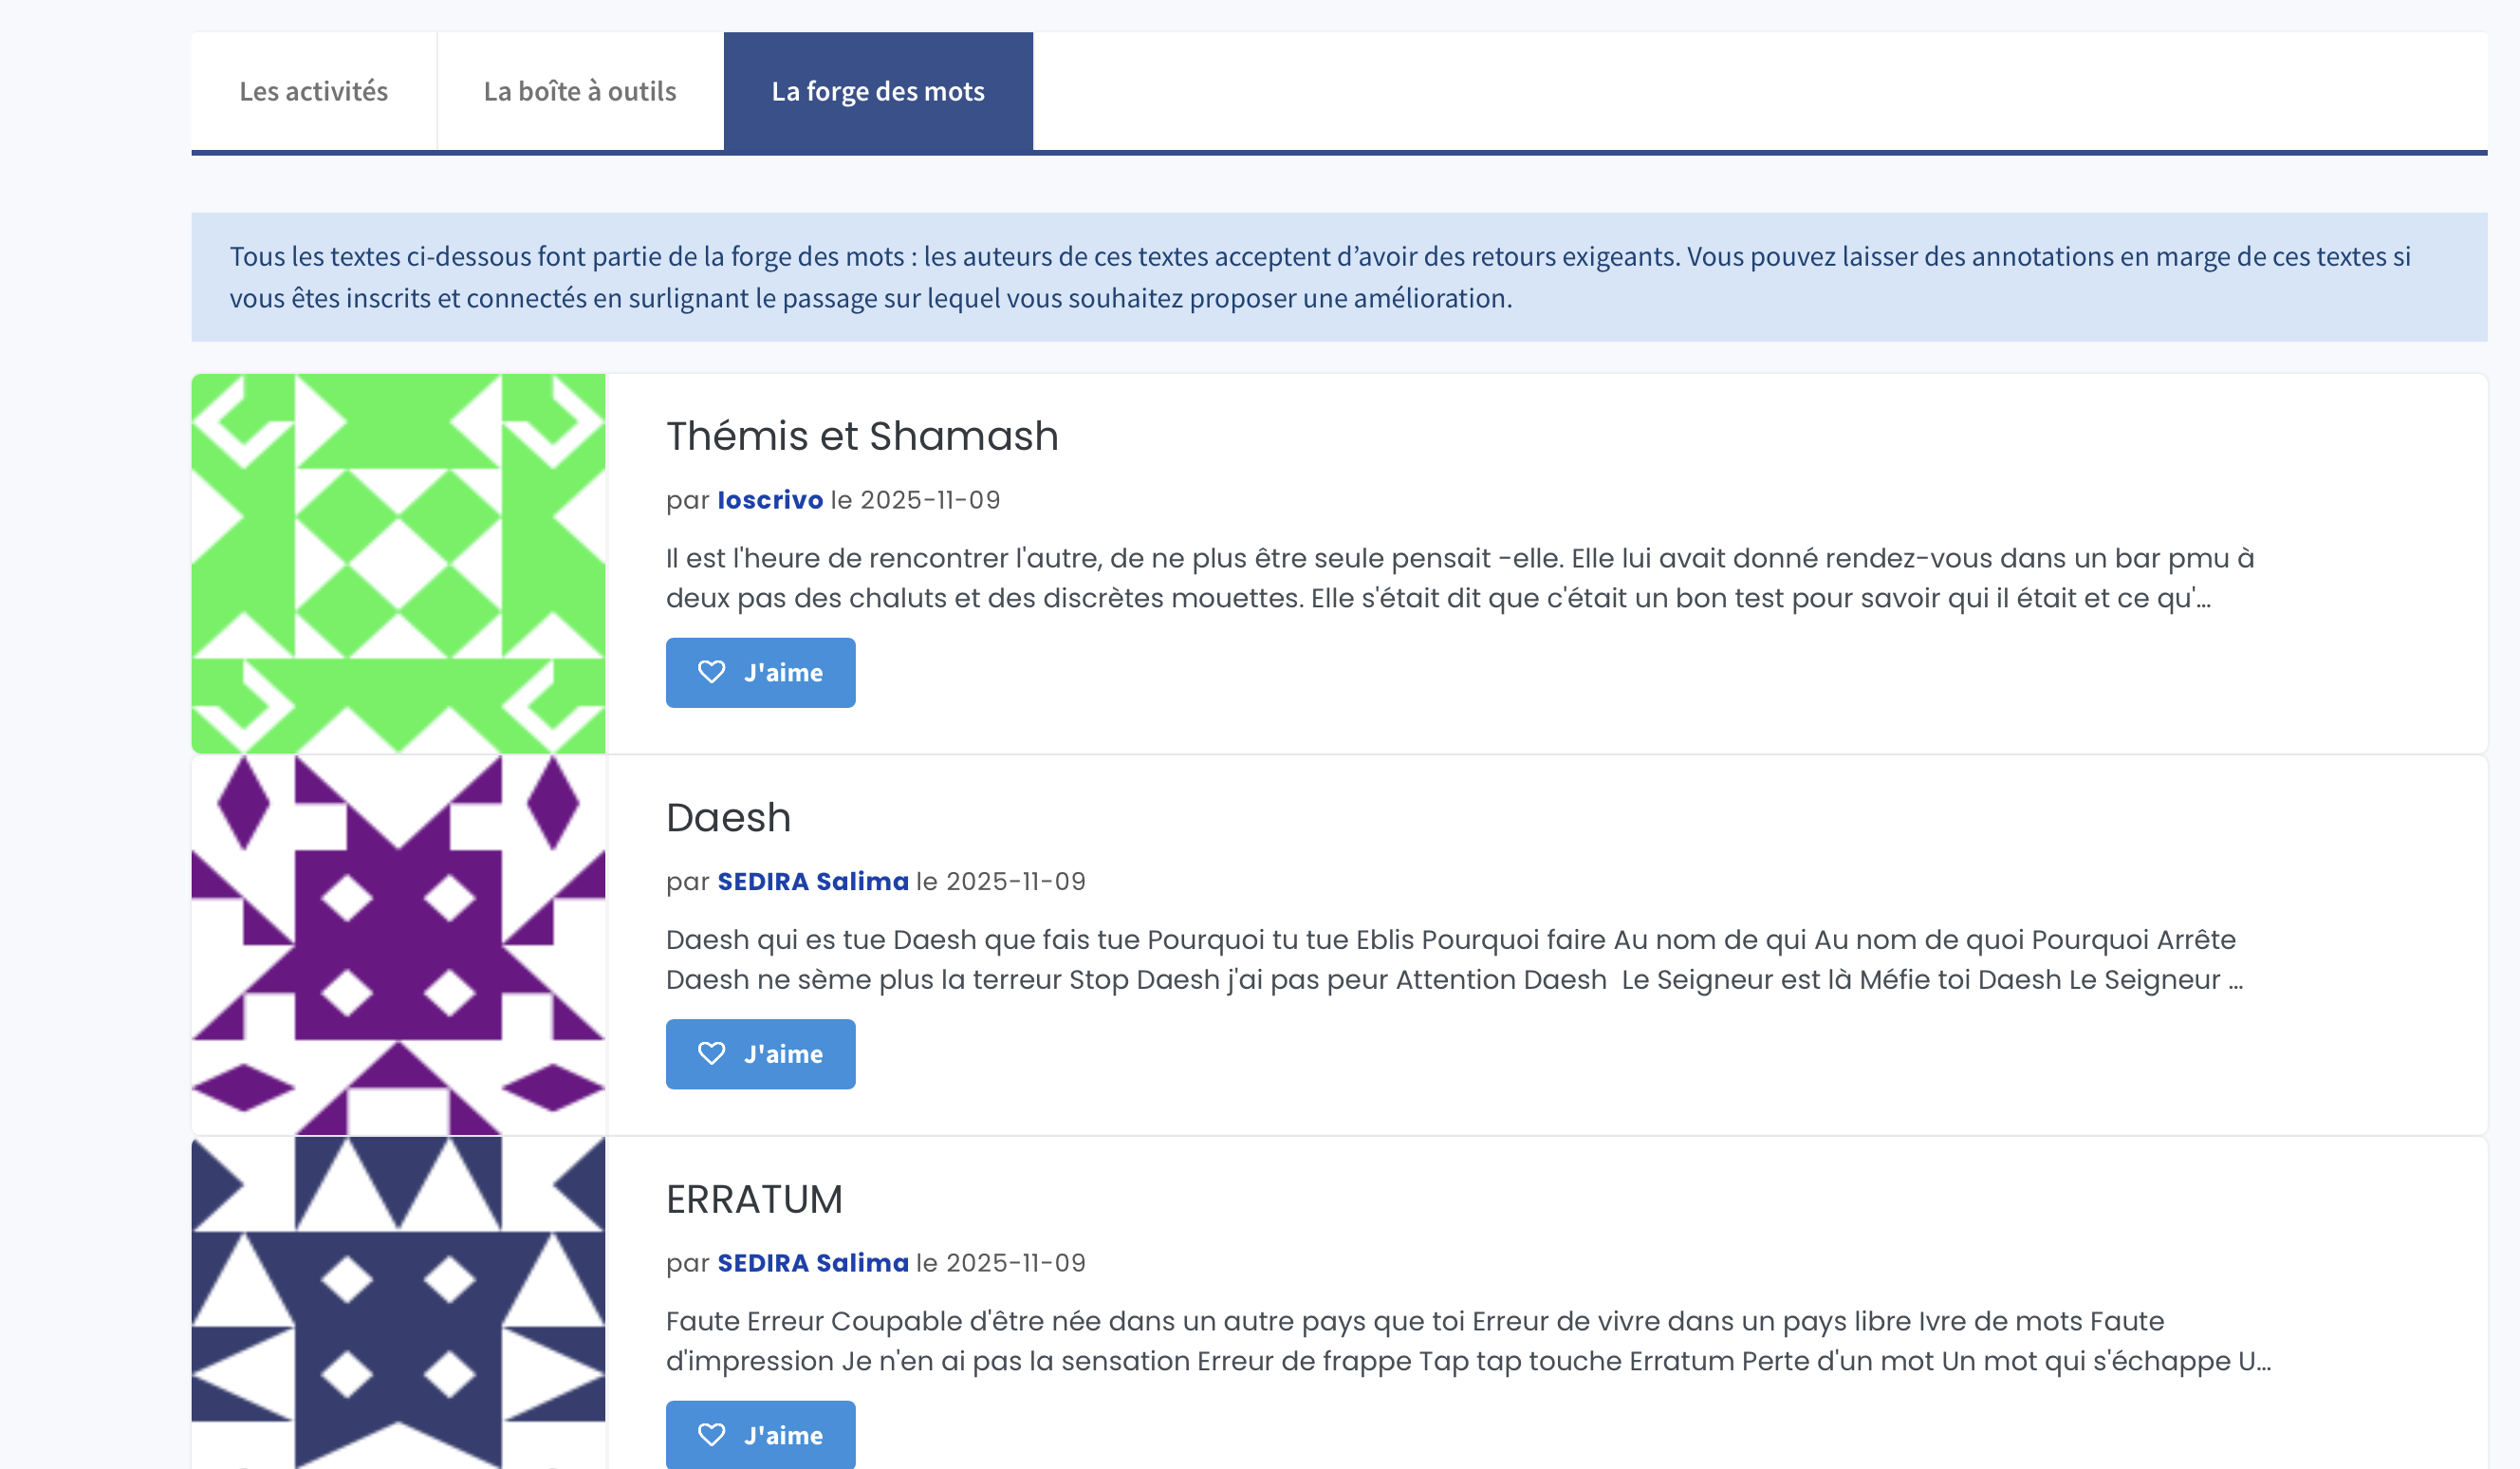Open the green Thémis et Shamash thumbnail
The height and width of the screenshot is (1469, 2520).
[x=398, y=563]
